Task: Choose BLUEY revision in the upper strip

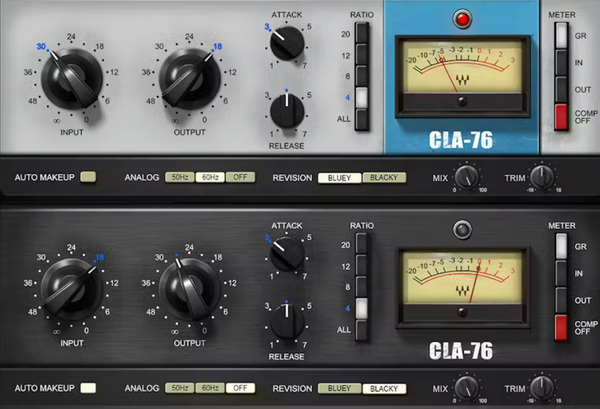Action: 339,178
